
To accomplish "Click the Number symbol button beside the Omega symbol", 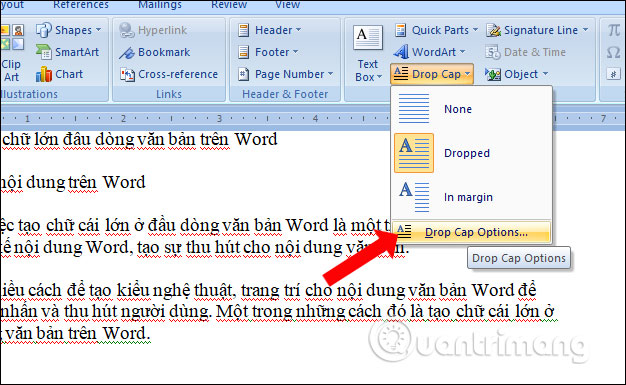I will (x=614, y=74).
